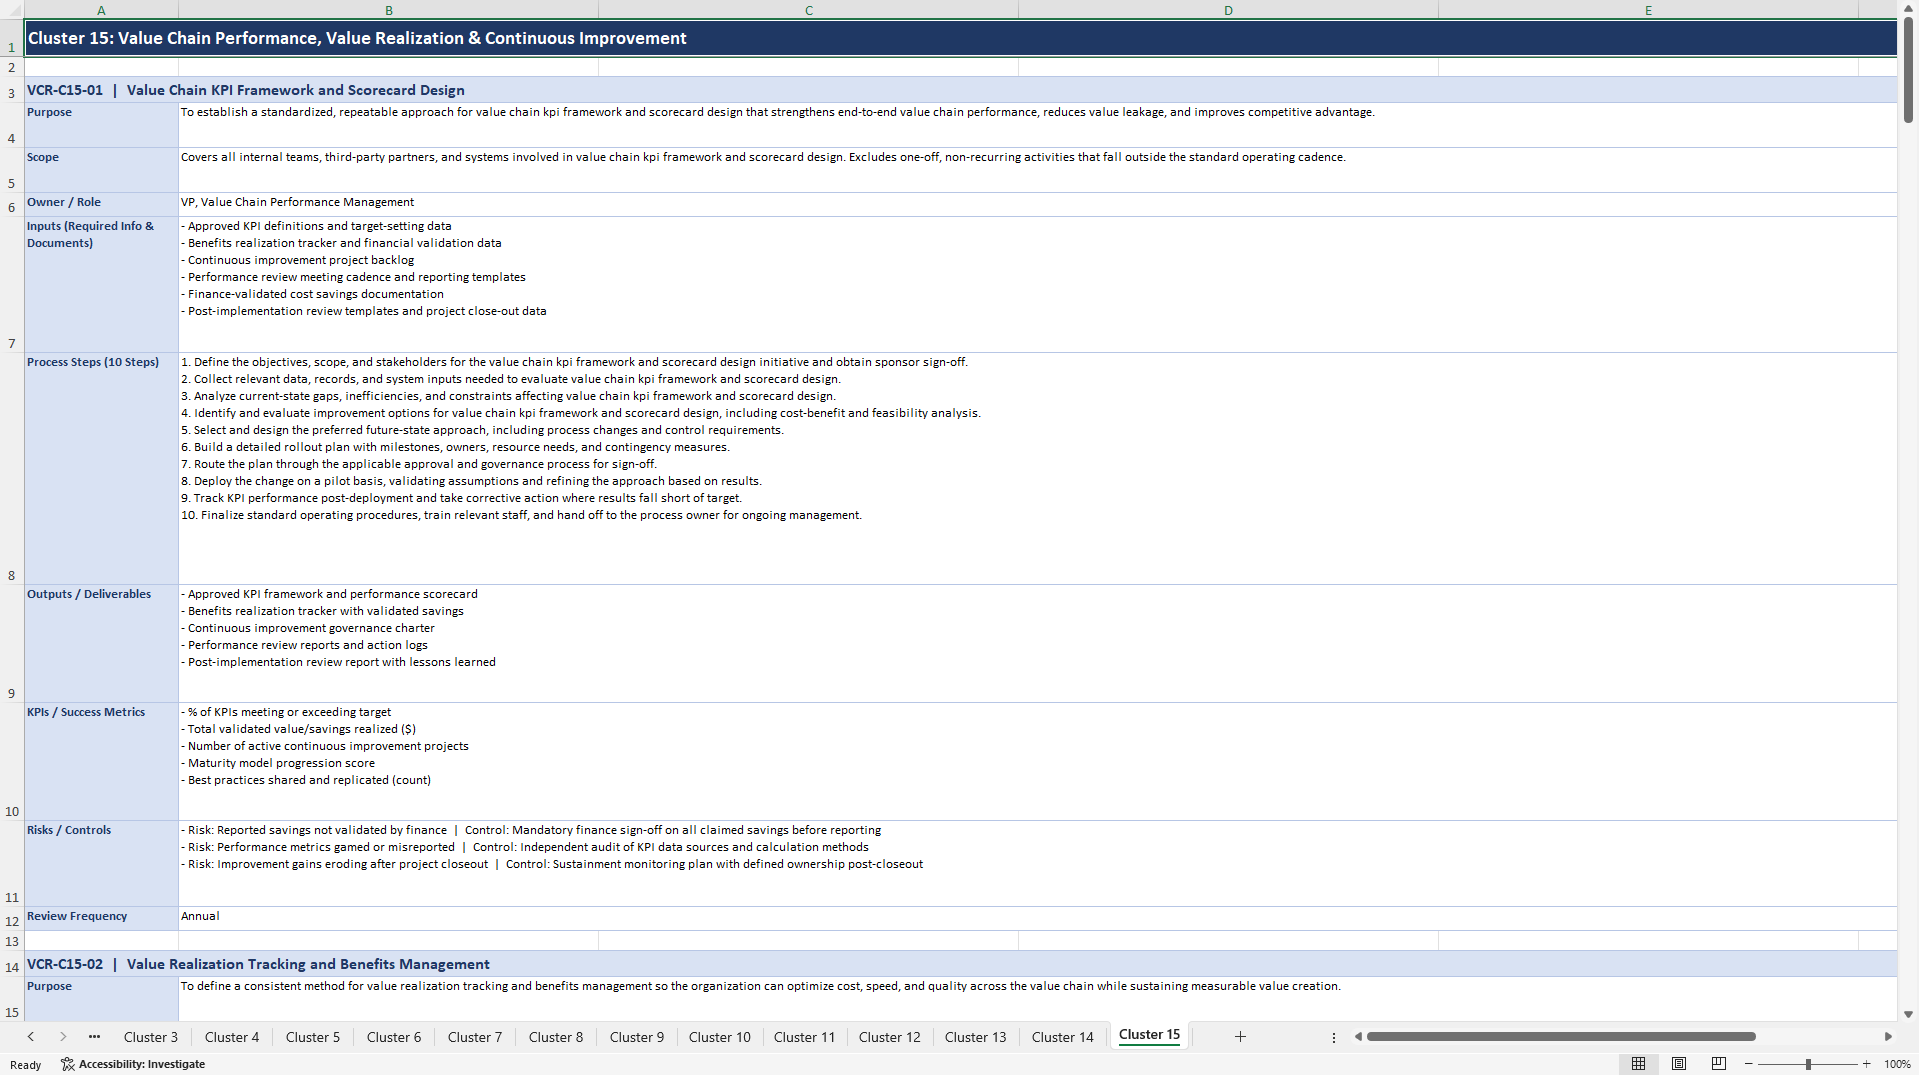Switch to Page Layout view

pos(1679,1064)
